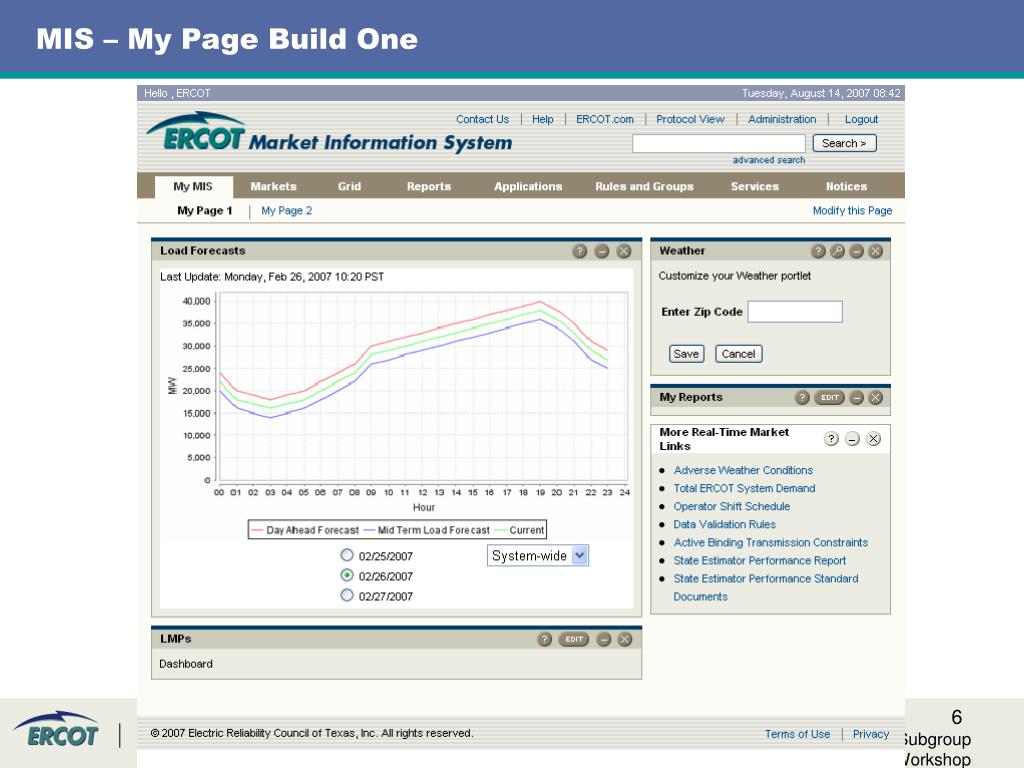Open the Grid tab
The image size is (1024, 768).
tap(349, 186)
